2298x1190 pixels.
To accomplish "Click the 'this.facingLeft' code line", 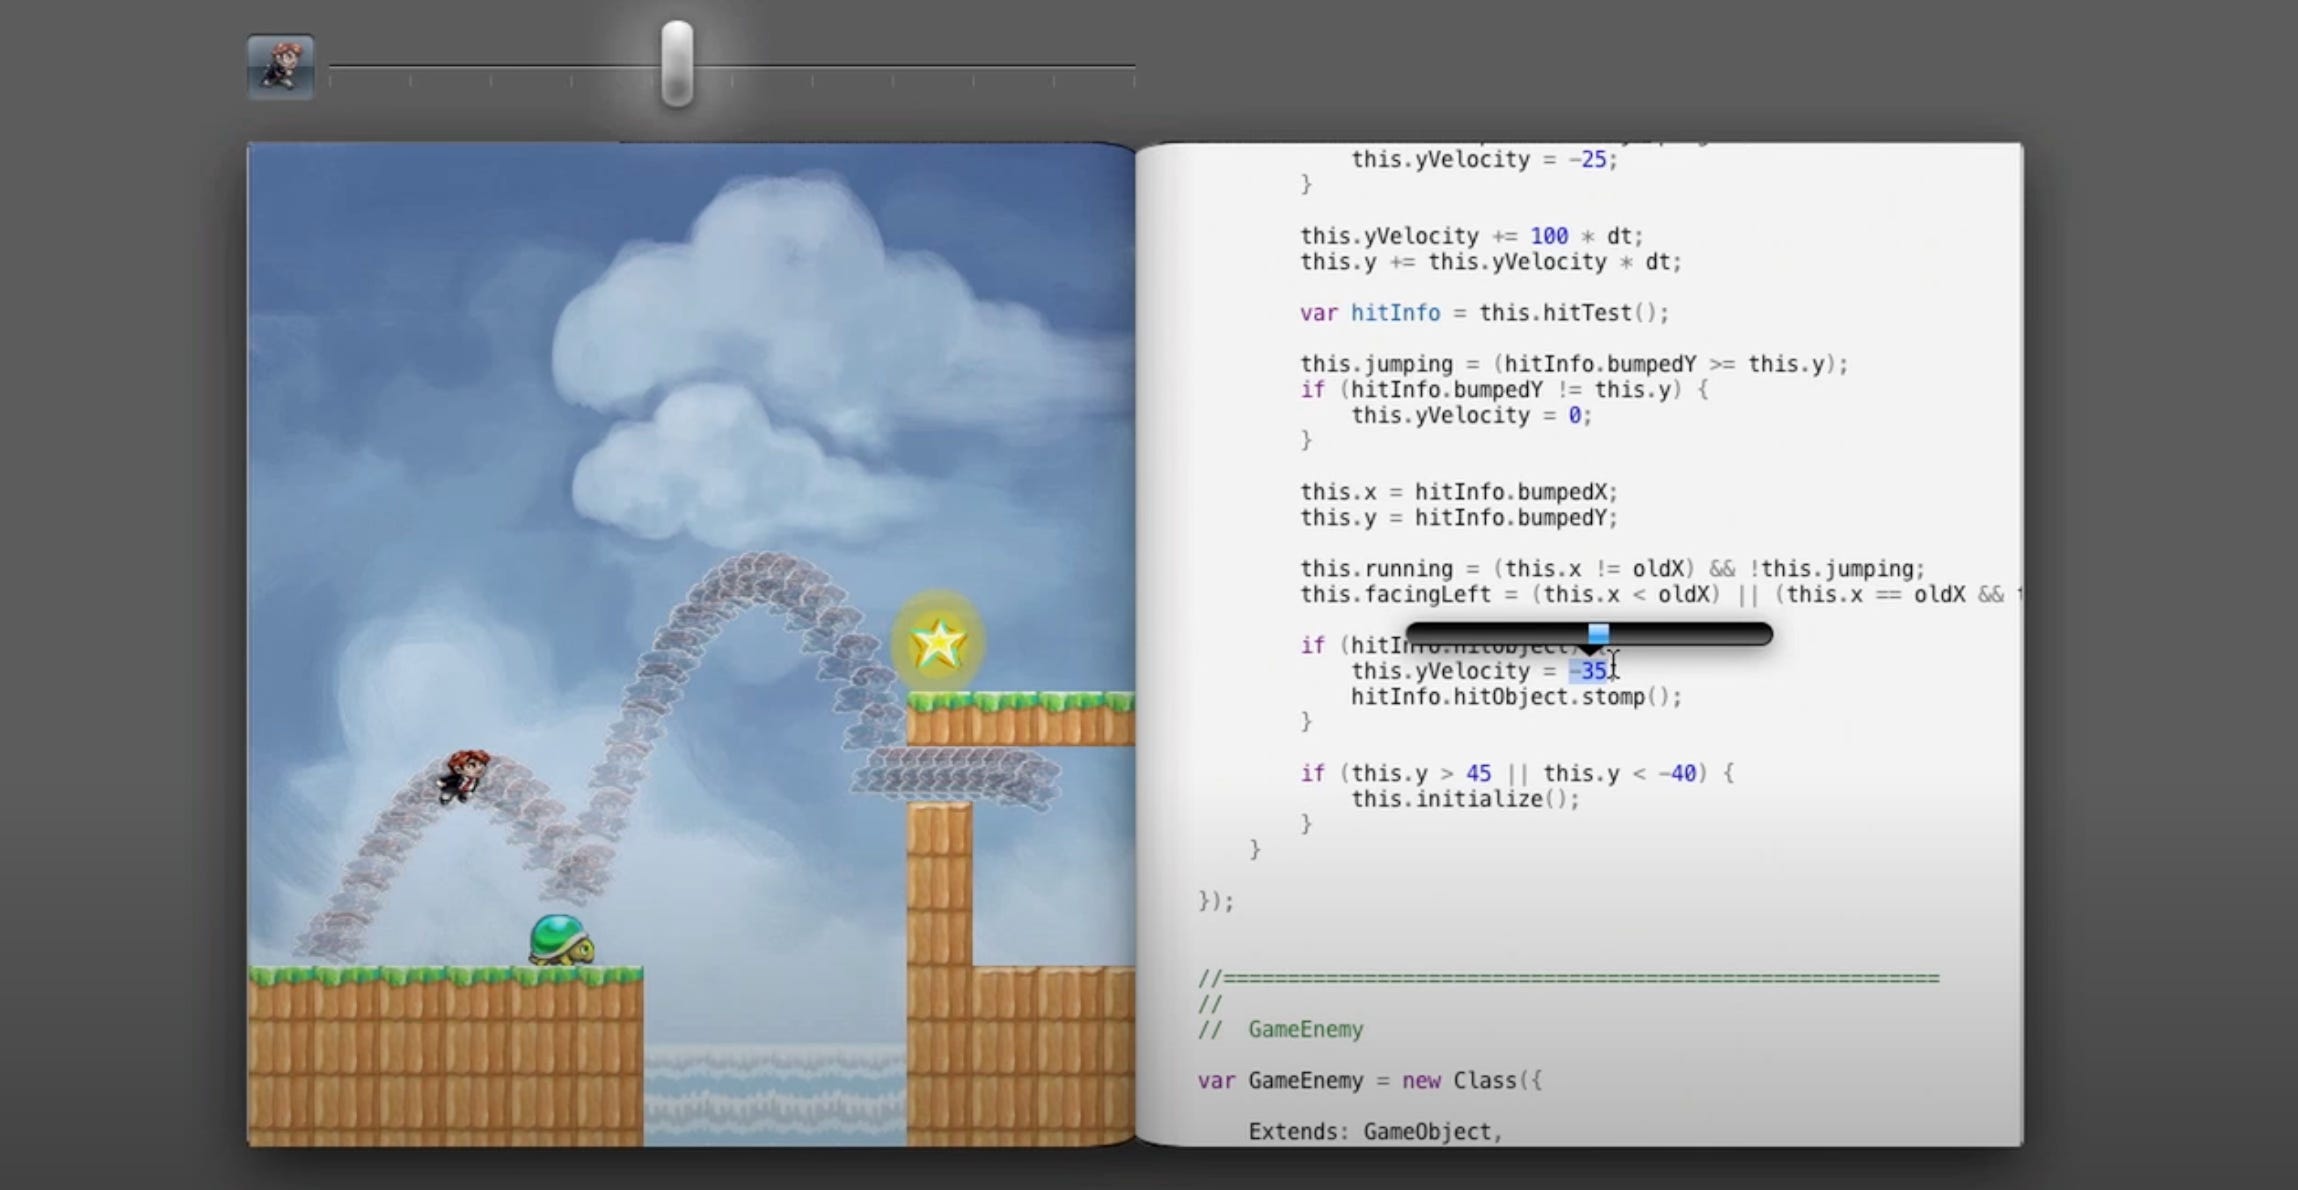I will (1659, 595).
